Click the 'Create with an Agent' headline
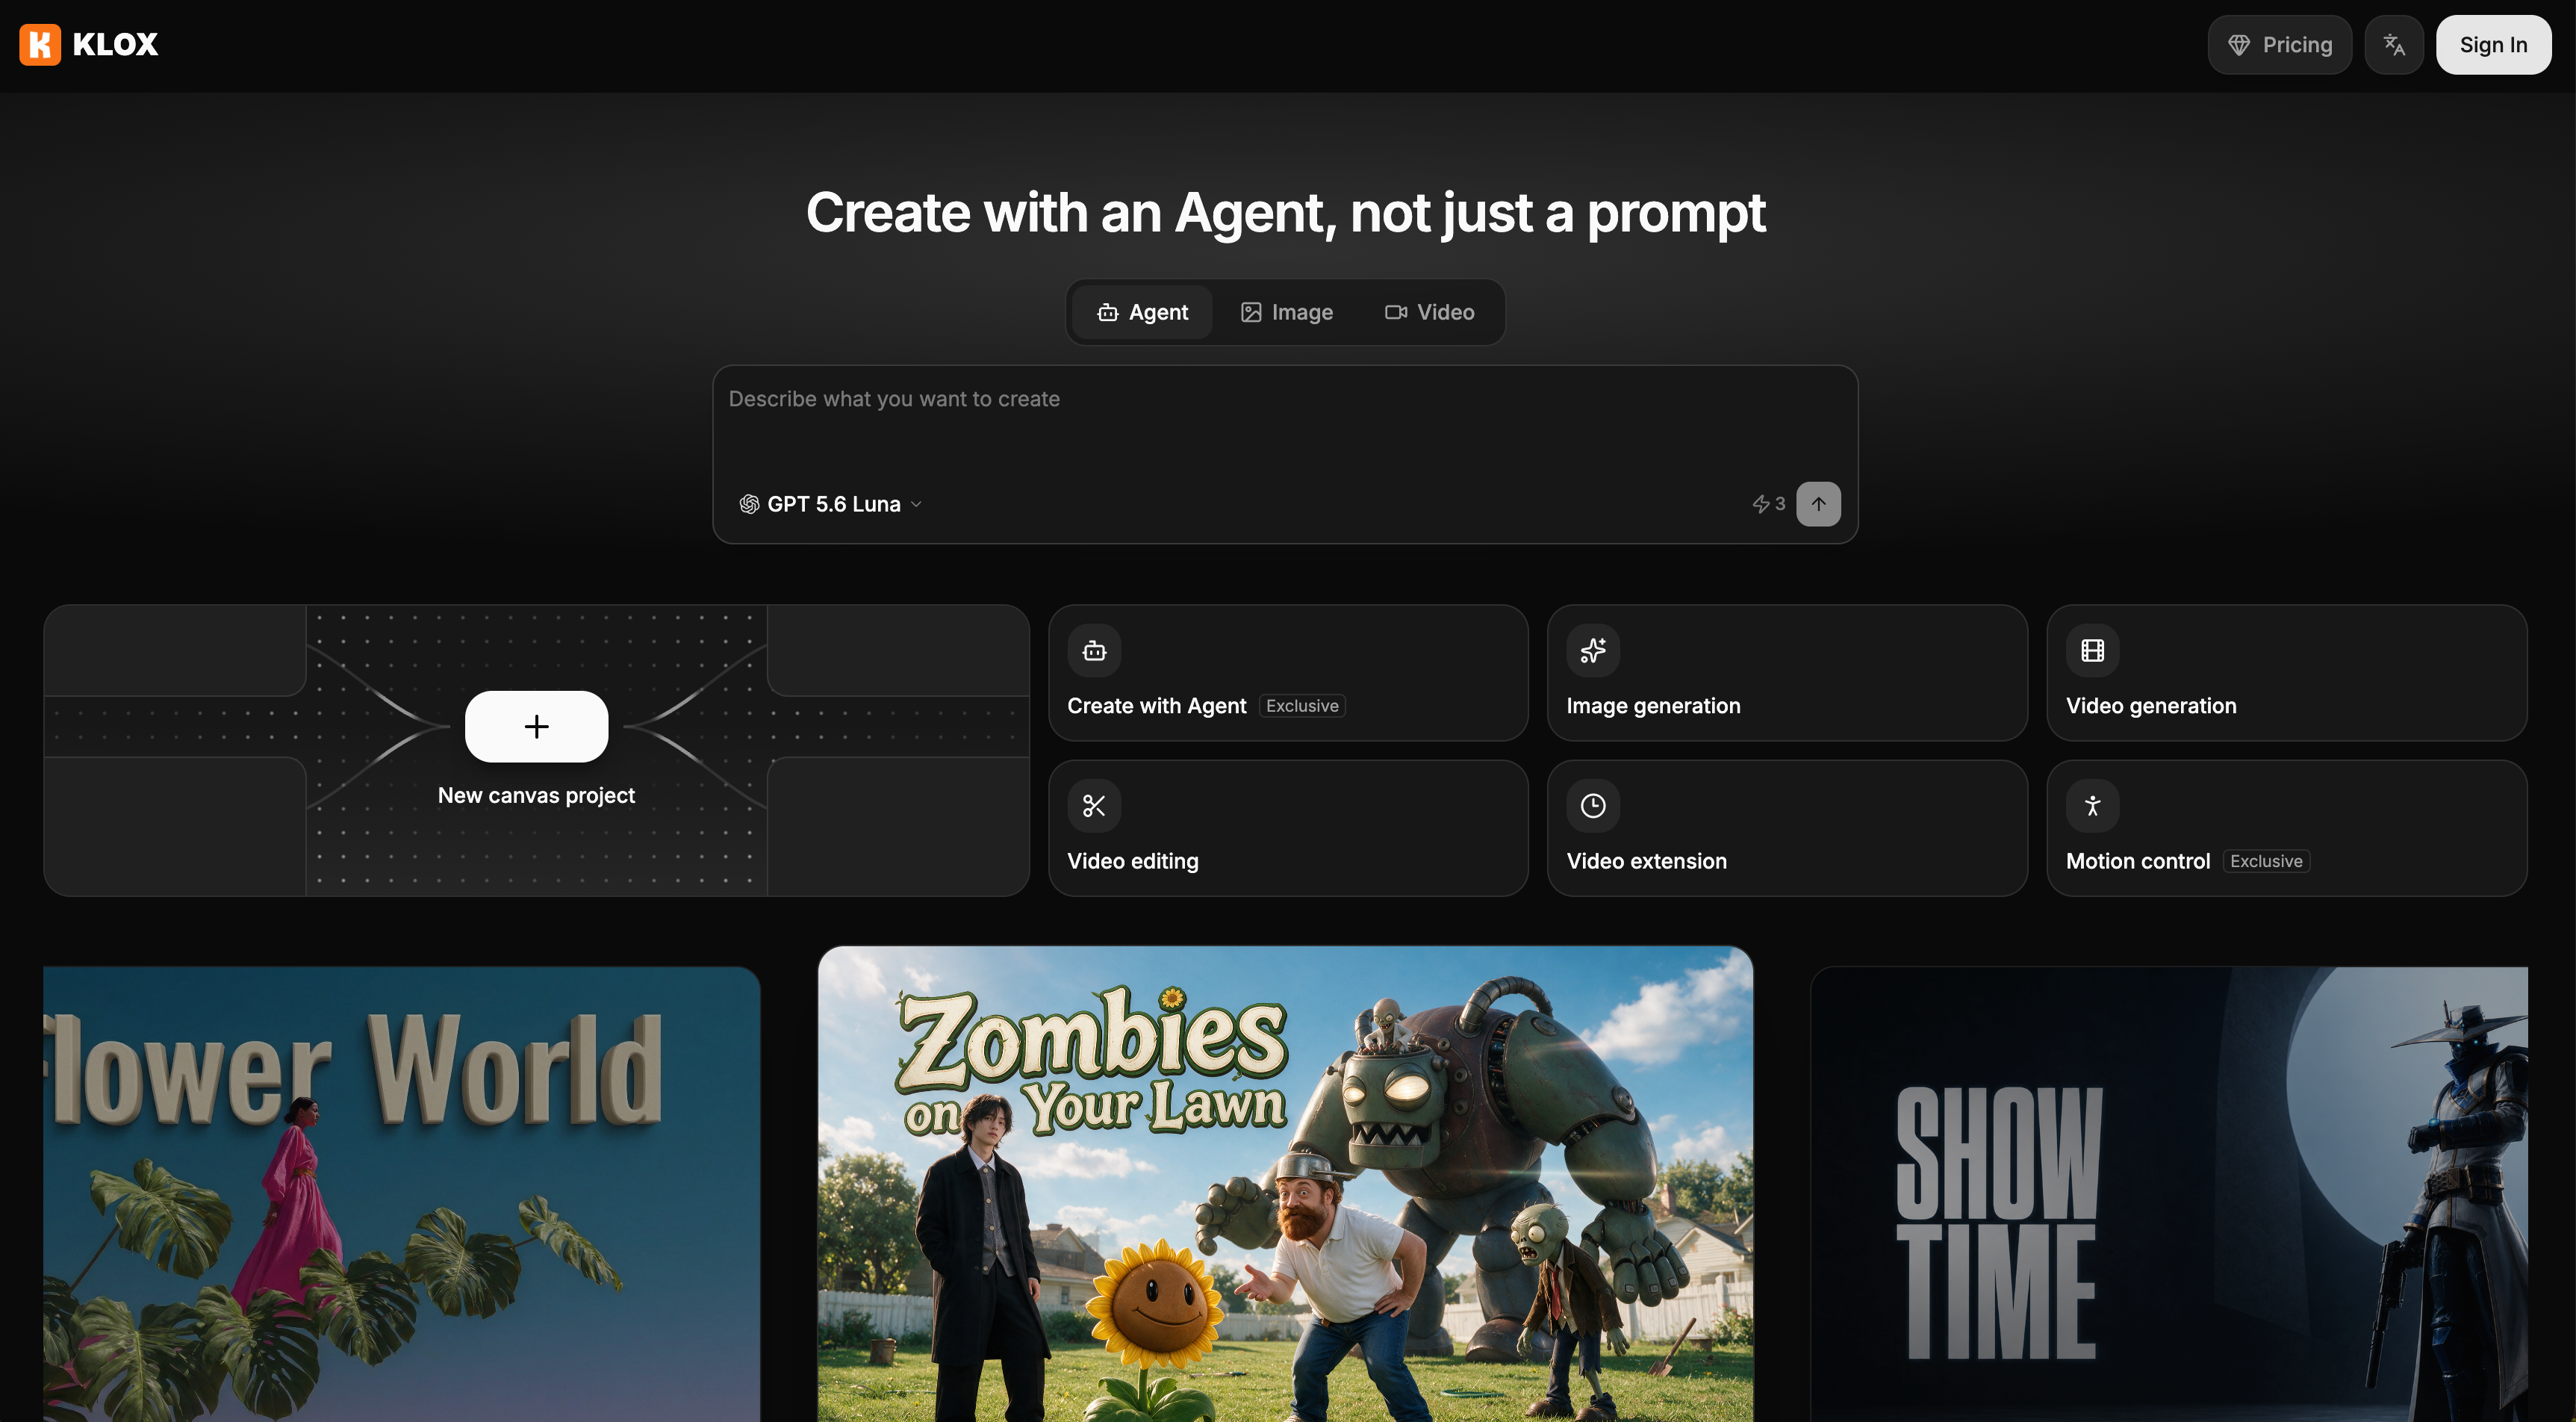The image size is (2576, 1422). point(1285,213)
